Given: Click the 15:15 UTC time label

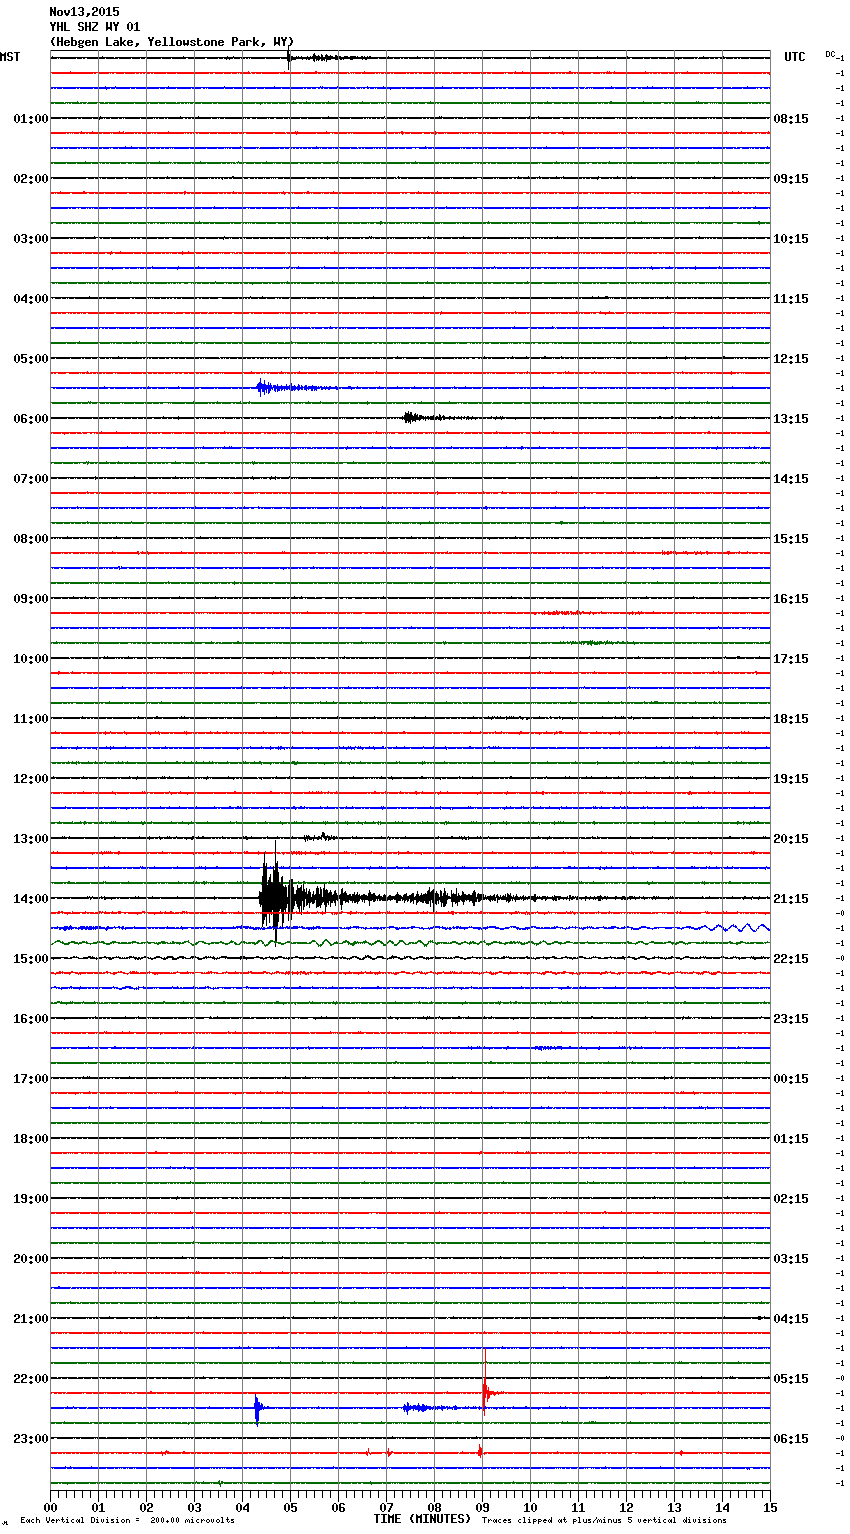Looking at the screenshot, I should [x=791, y=539].
